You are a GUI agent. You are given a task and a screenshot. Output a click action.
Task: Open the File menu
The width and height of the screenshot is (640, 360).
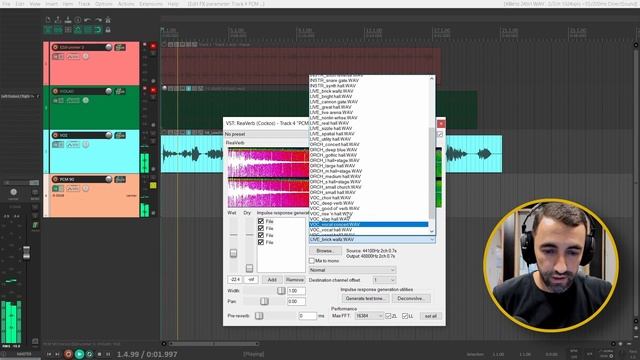pos(7,4)
